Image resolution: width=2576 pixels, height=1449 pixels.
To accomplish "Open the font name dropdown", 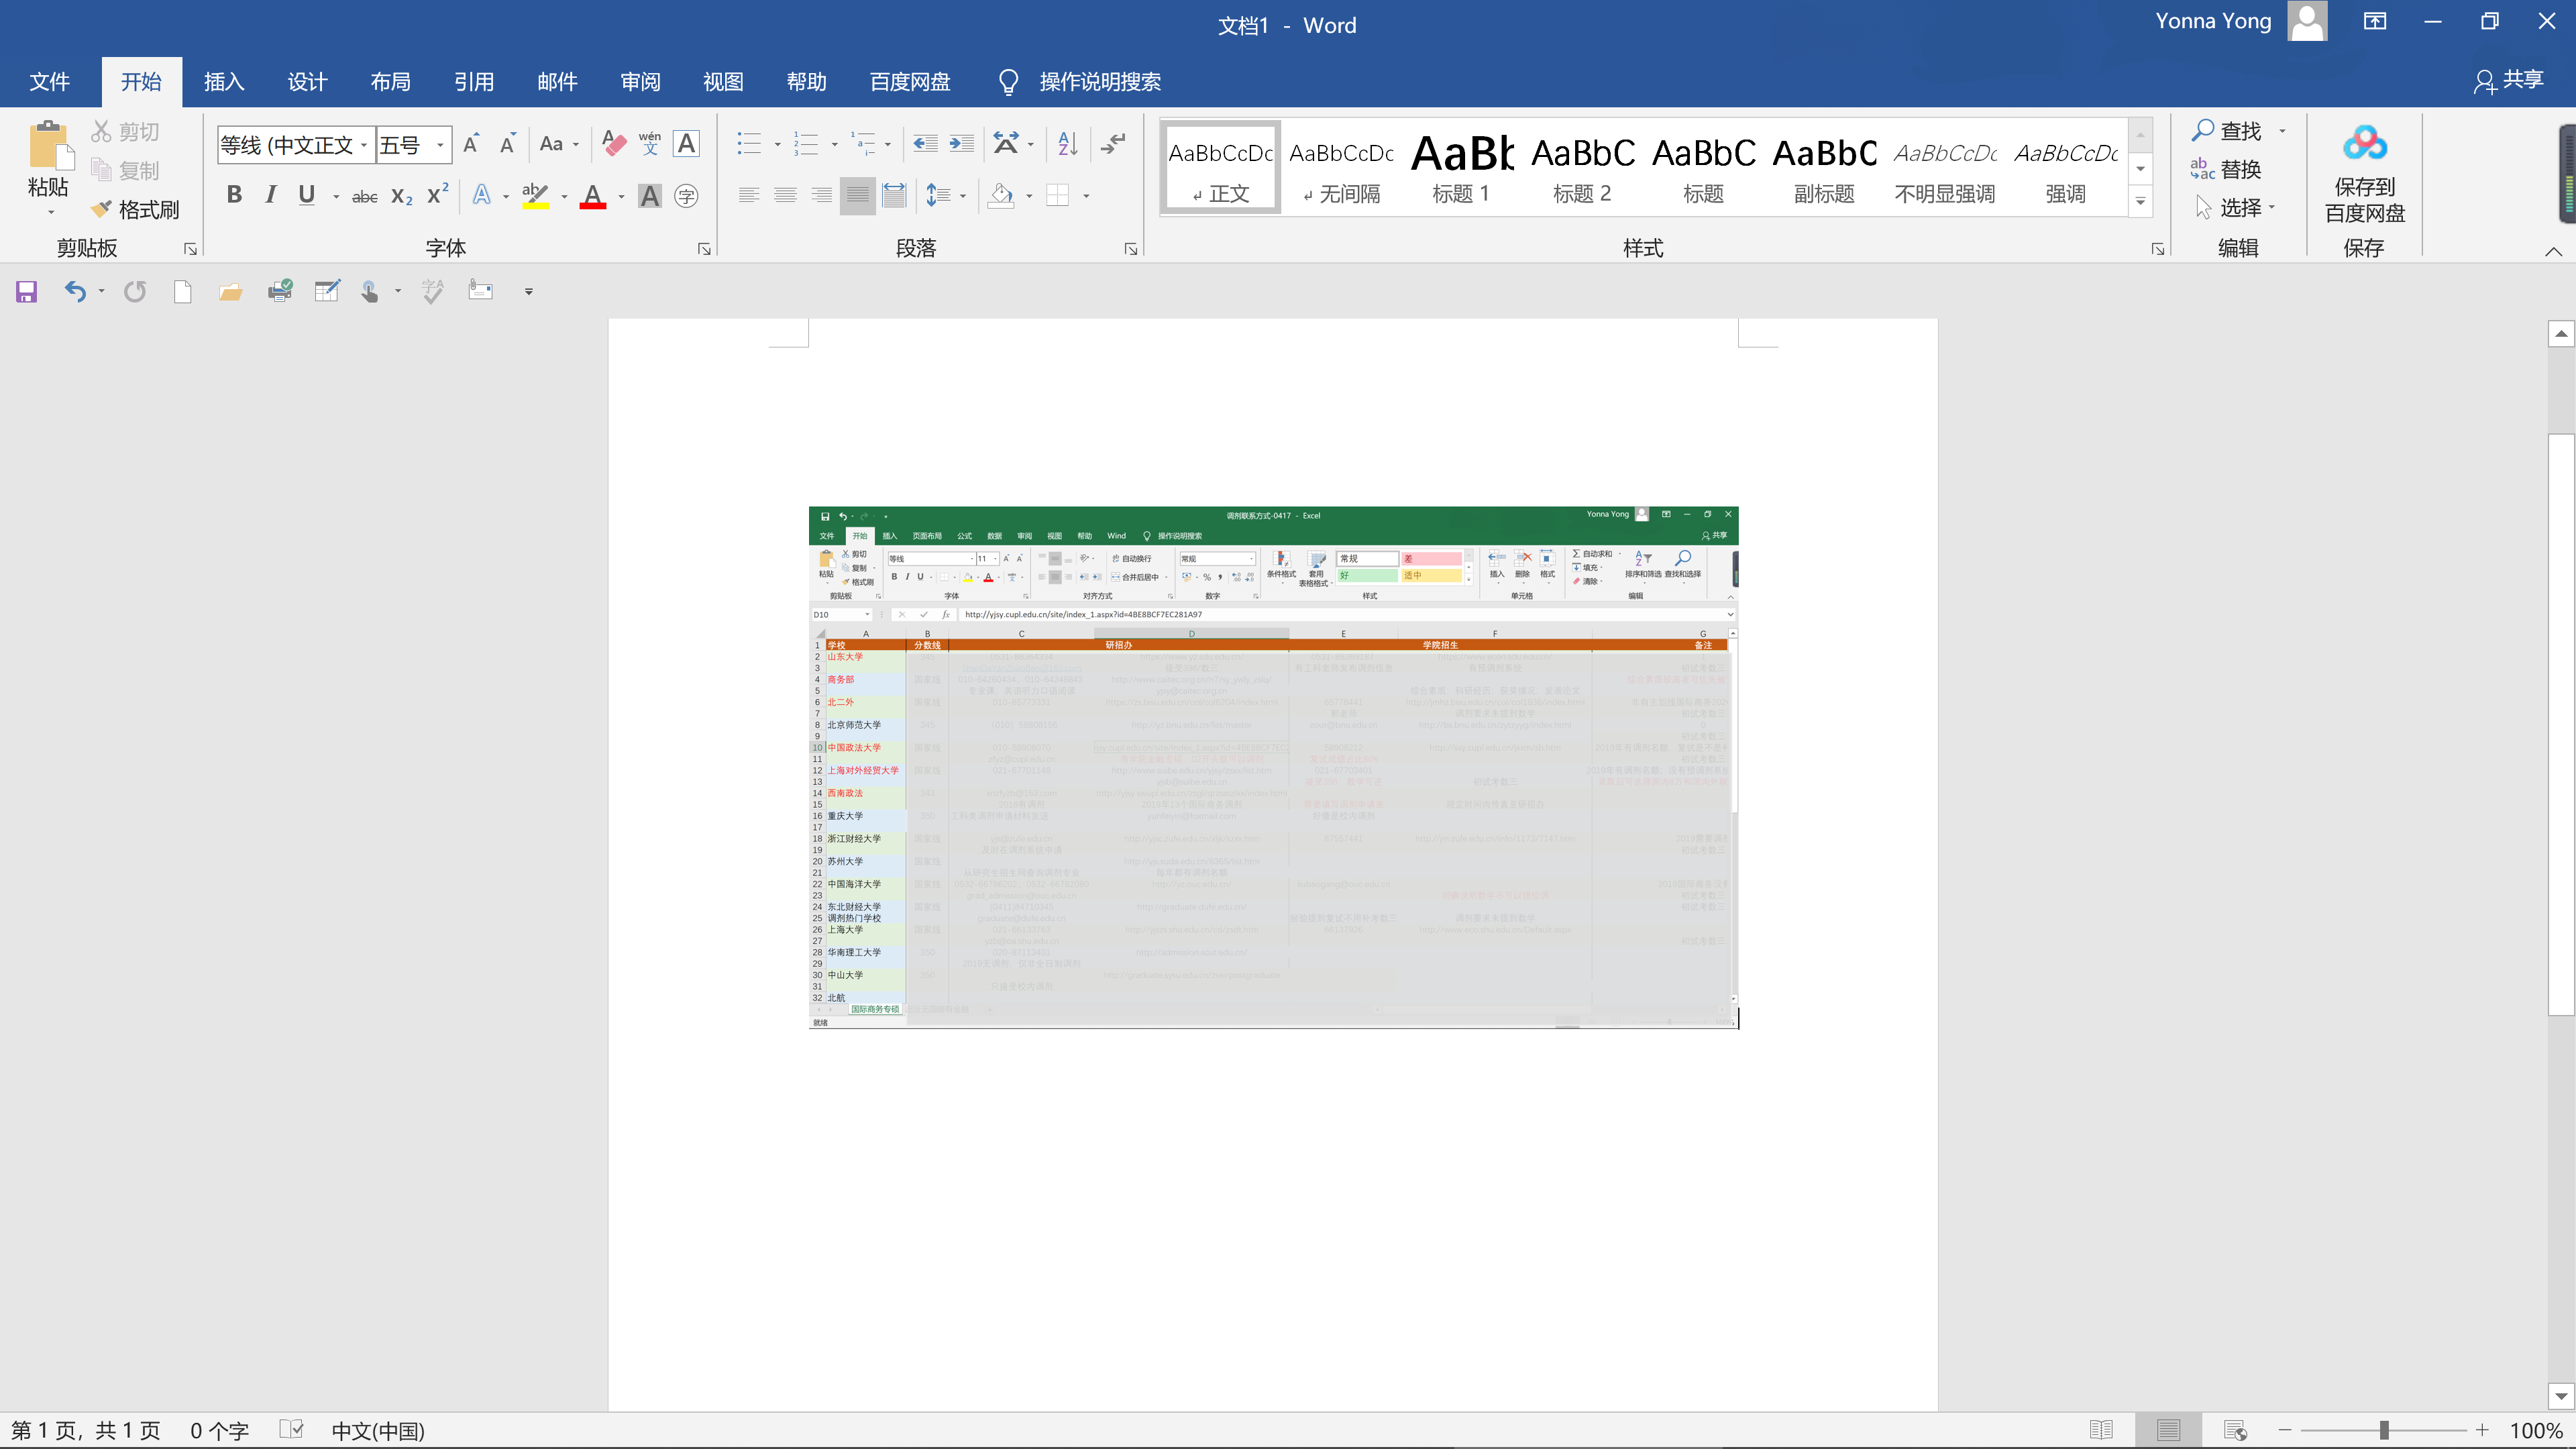I will coord(364,145).
